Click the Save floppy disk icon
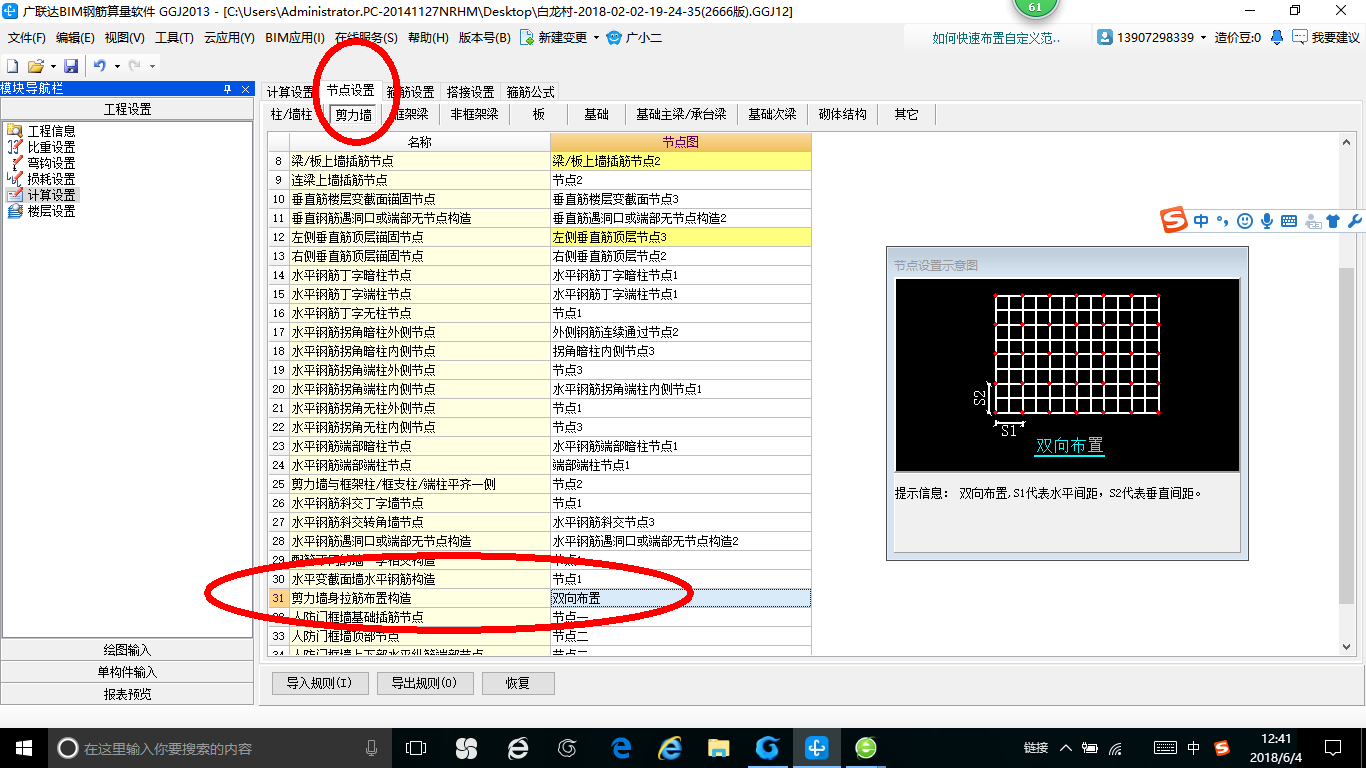Viewport: 1366px width, 768px height. pyautogui.click(x=71, y=66)
